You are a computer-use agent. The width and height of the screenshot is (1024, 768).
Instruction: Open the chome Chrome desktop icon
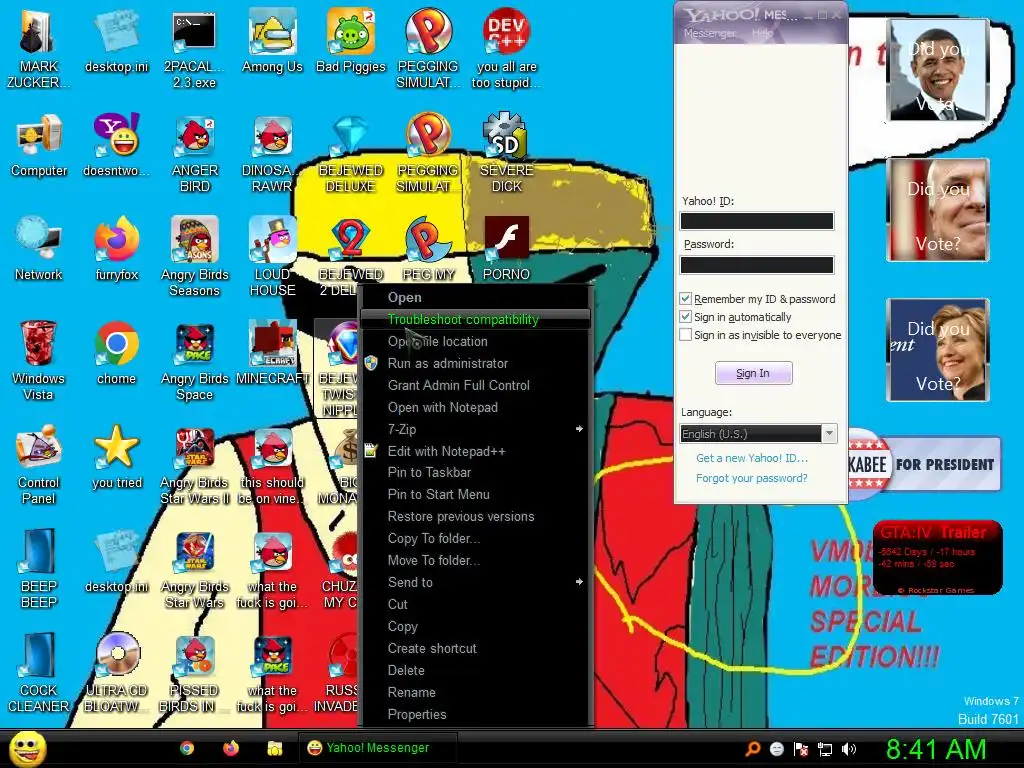pos(117,353)
